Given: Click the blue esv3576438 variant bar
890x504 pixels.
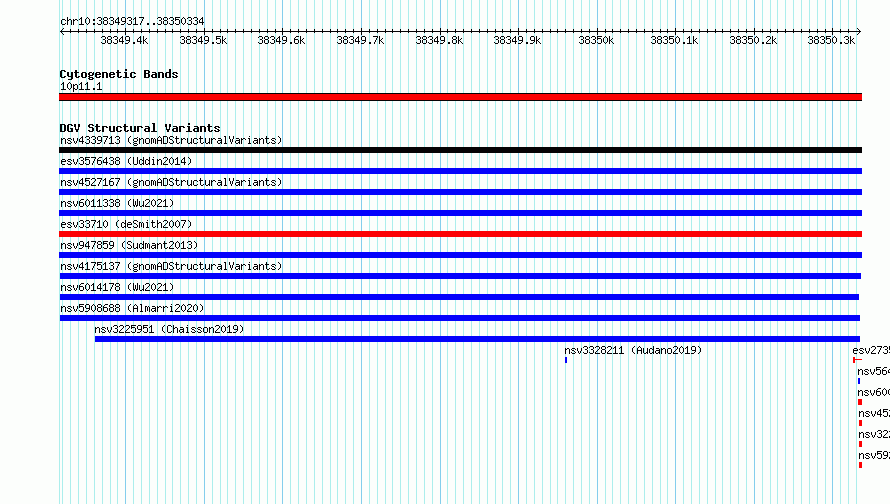Looking at the screenshot, I should point(460,171).
